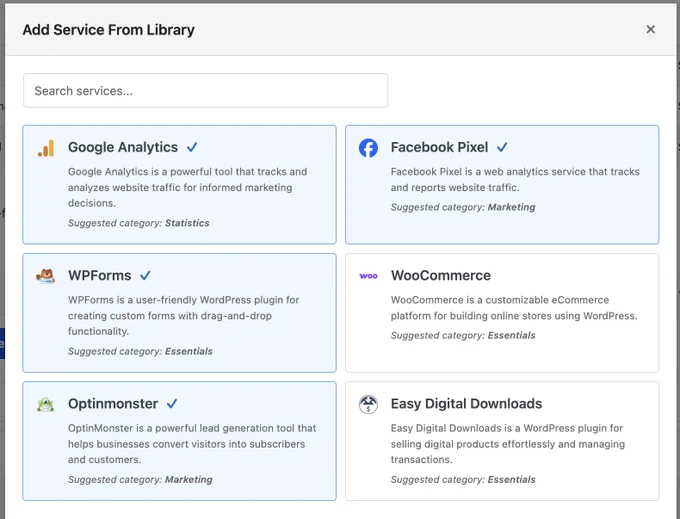Select the WPForms heading

coord(99,275)
